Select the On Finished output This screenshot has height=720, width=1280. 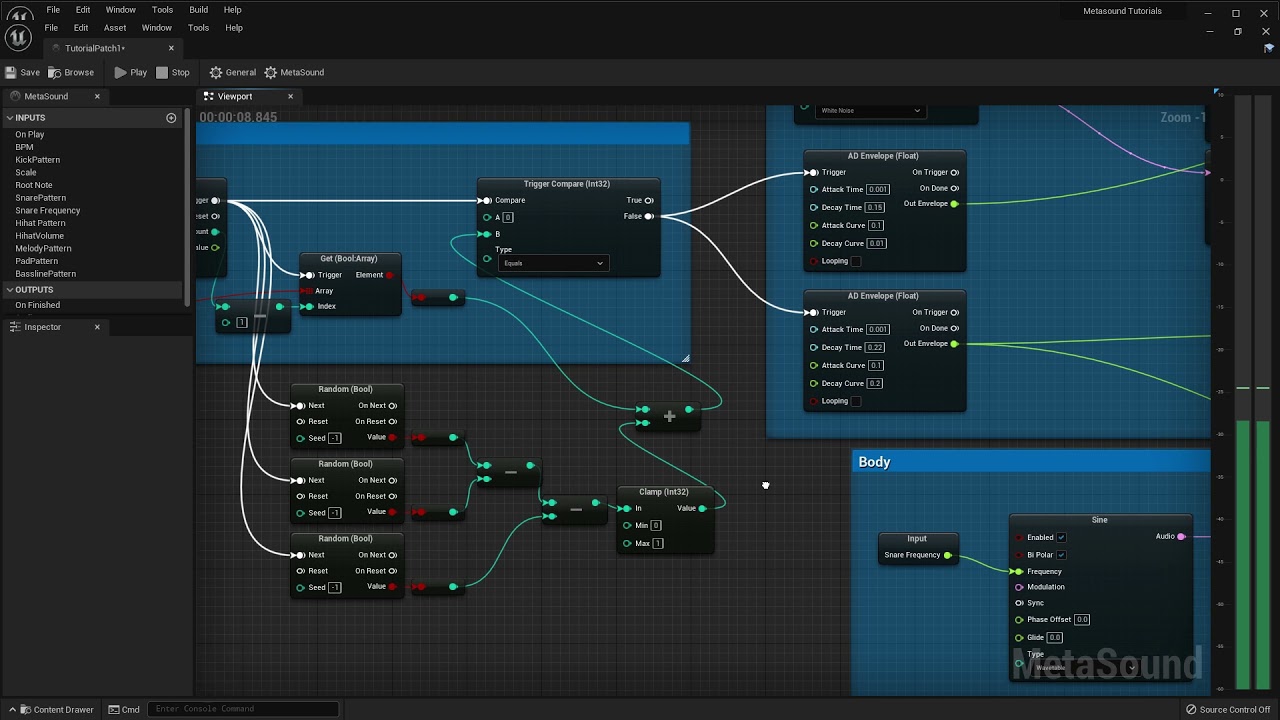(37, 305)
